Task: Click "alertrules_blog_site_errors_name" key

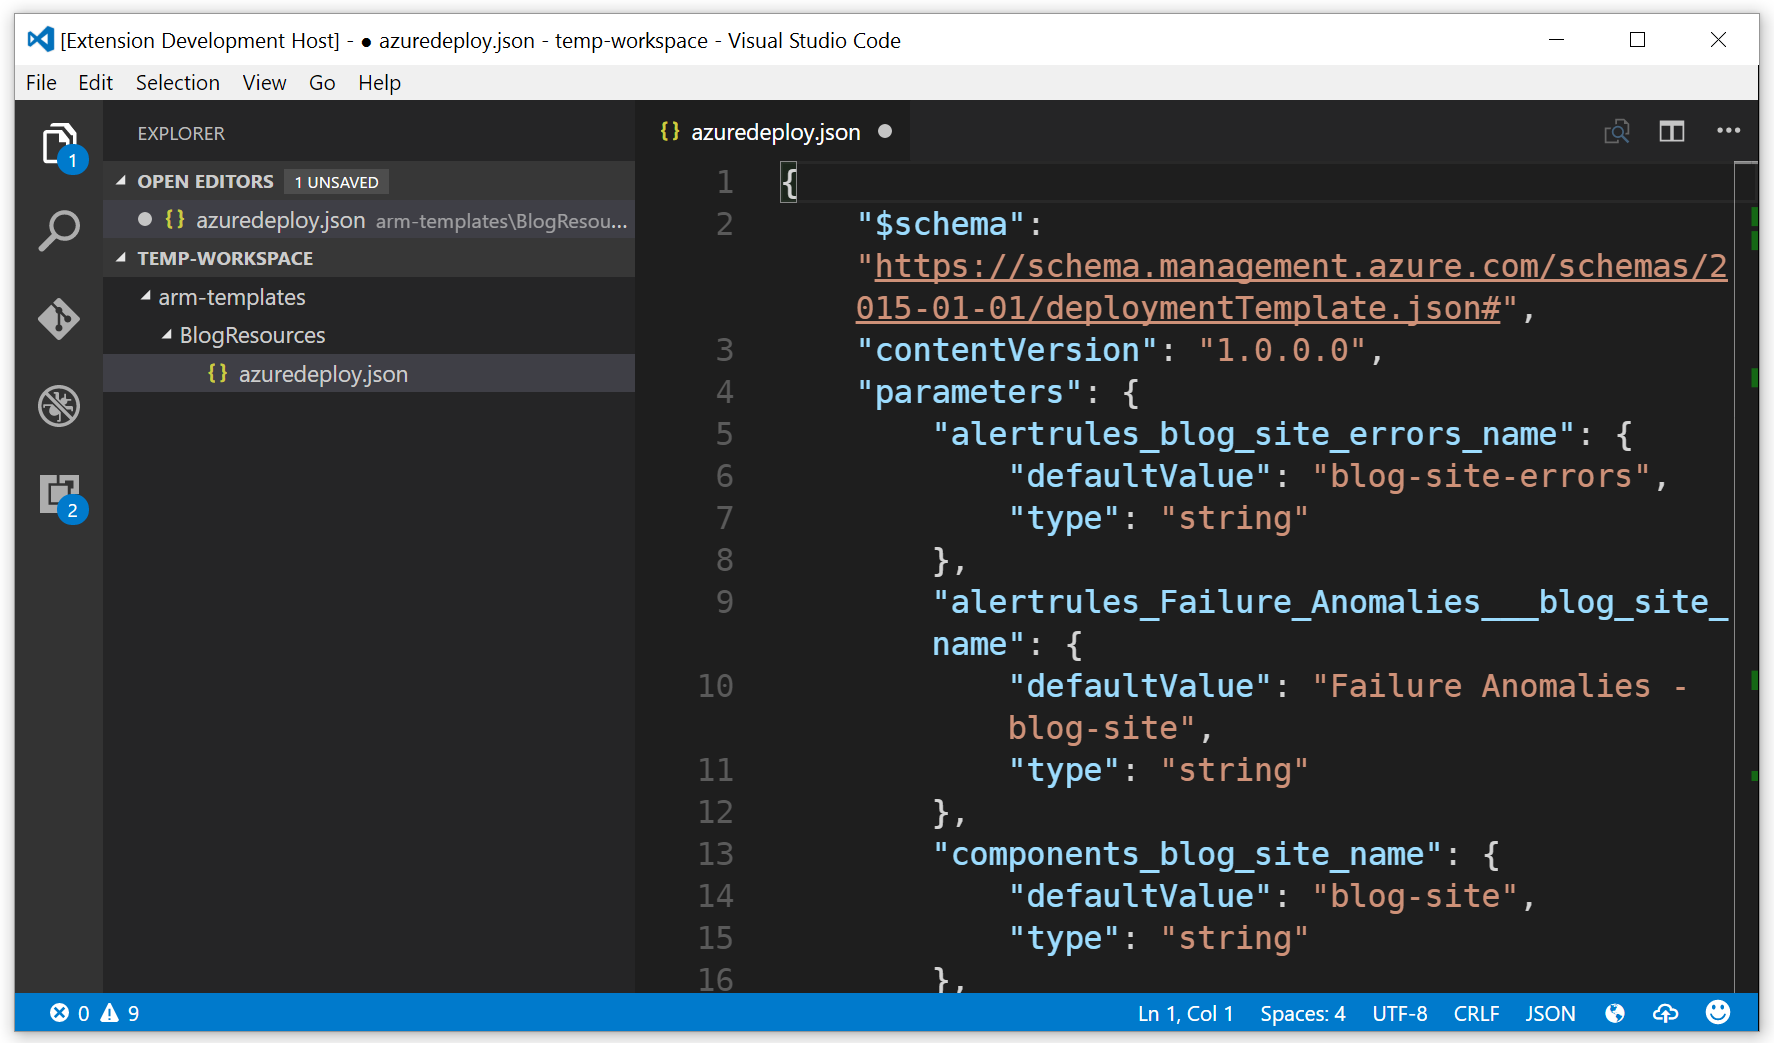Action: (x=1254, y=434)
